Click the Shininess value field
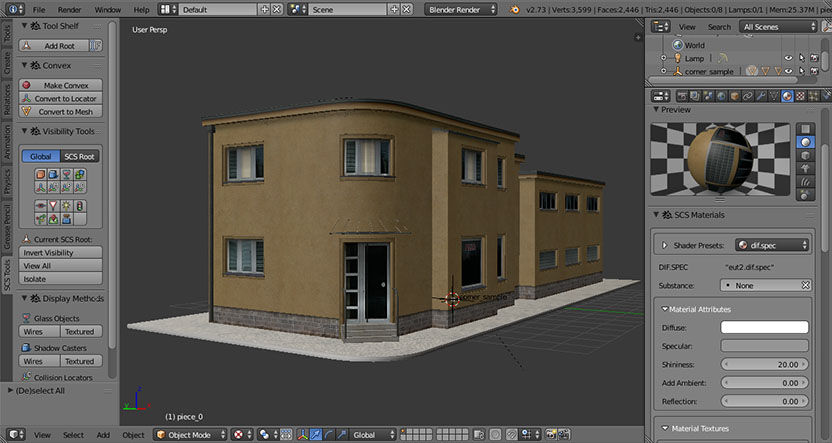Image resolution: width=832 pixels, height=443 pixels. tap(764, 364)
